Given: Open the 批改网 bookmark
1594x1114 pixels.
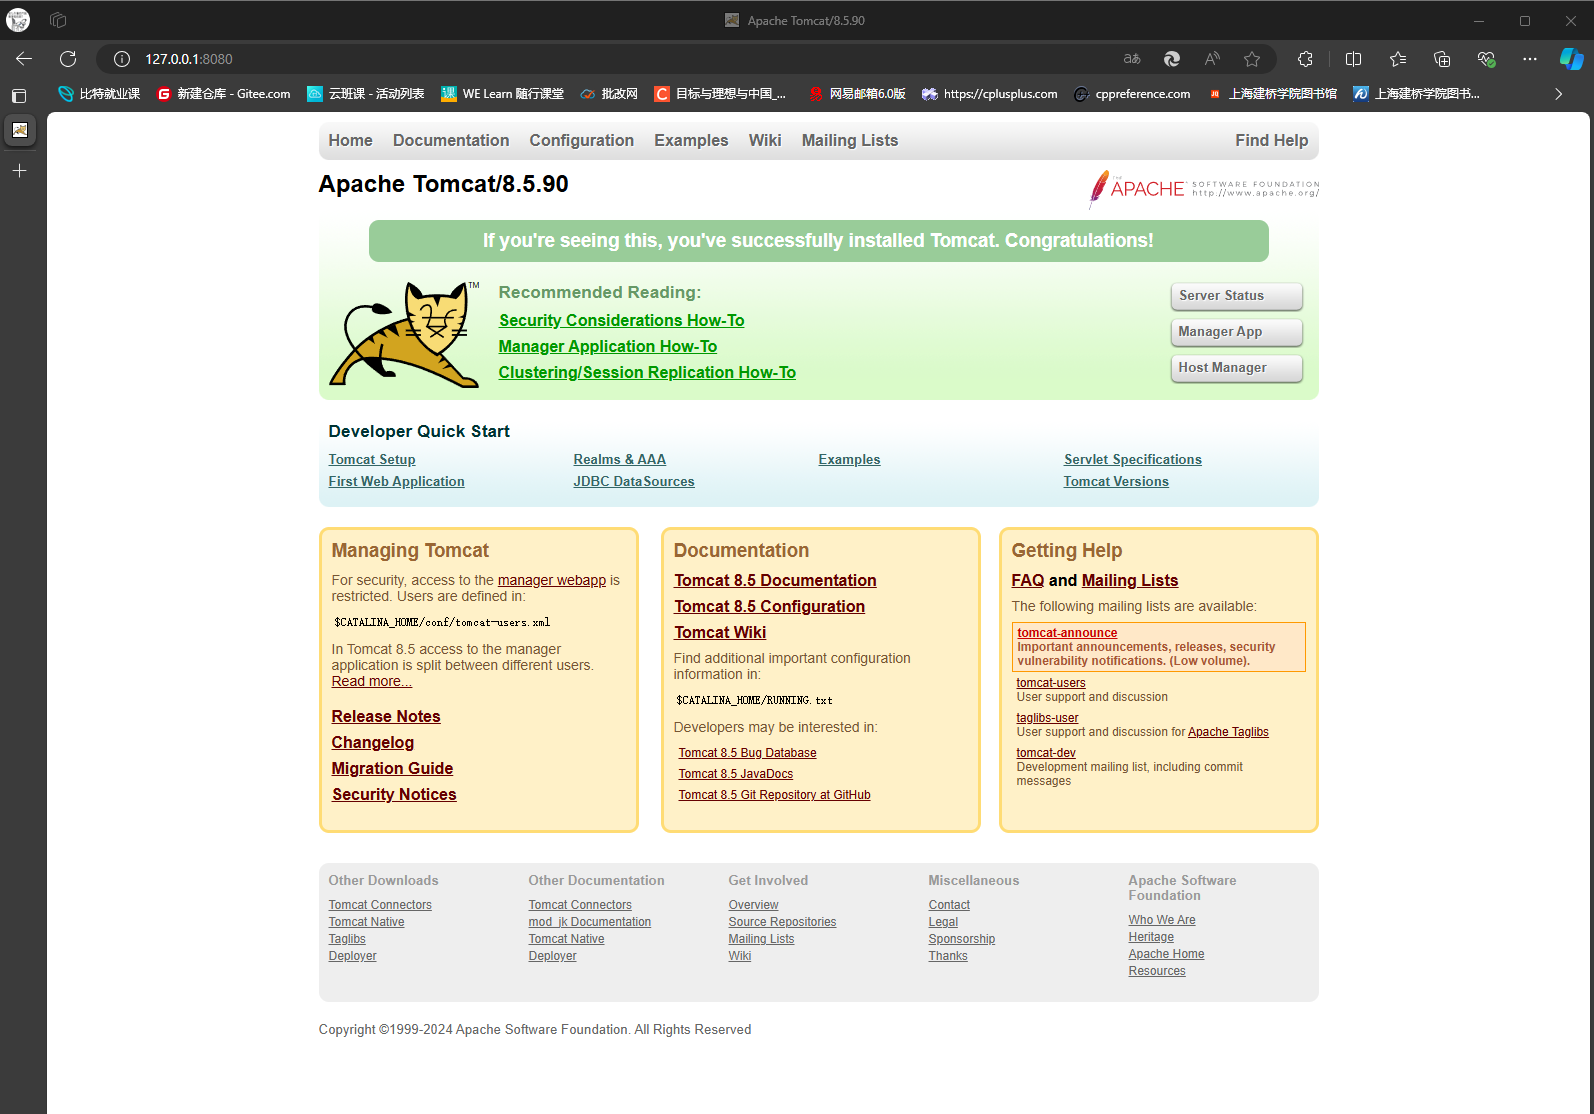Looking at the screenshot, I should click(609, 94).
